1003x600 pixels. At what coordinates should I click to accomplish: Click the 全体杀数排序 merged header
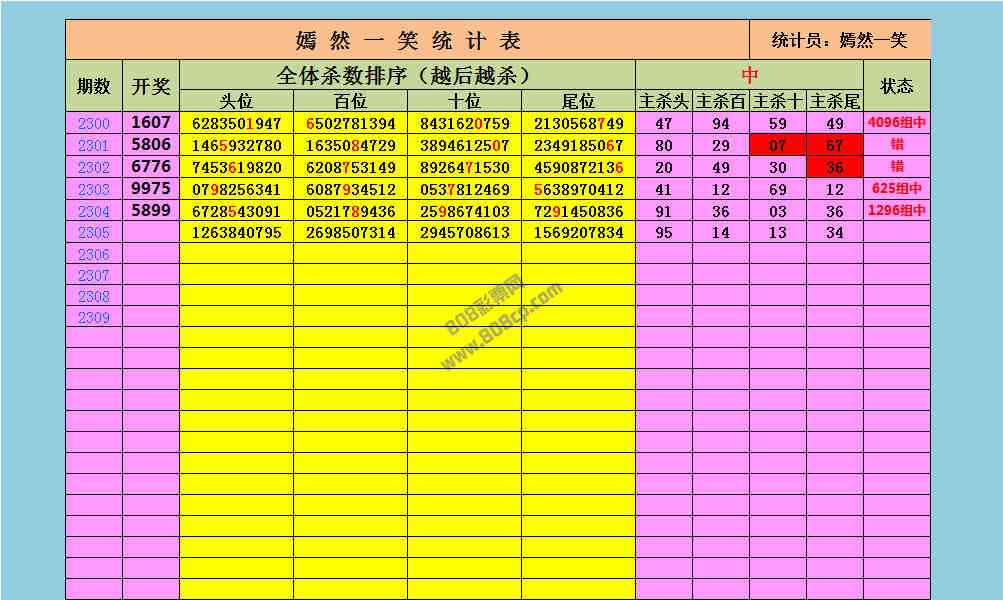407,75
